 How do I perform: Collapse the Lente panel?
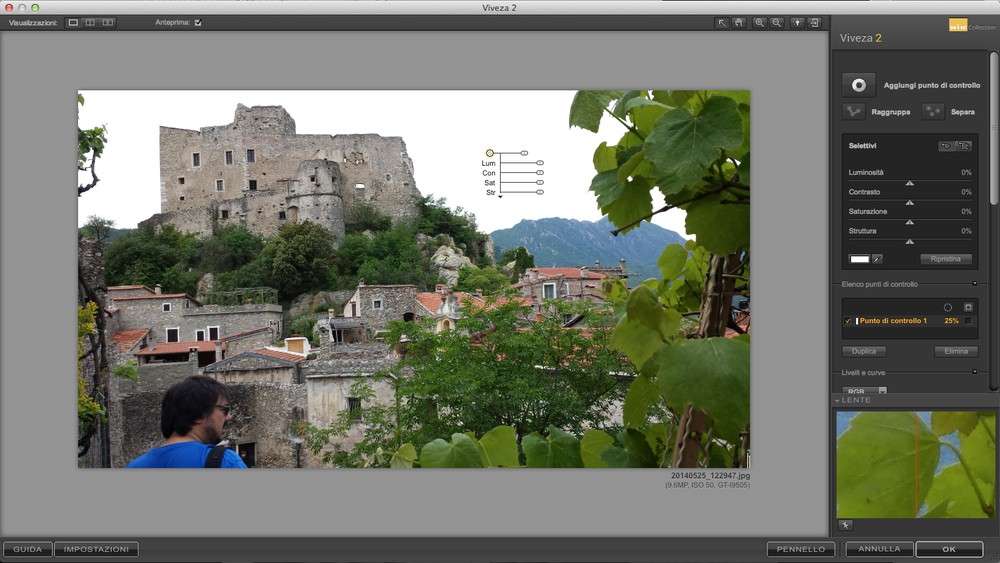[838, 400]
